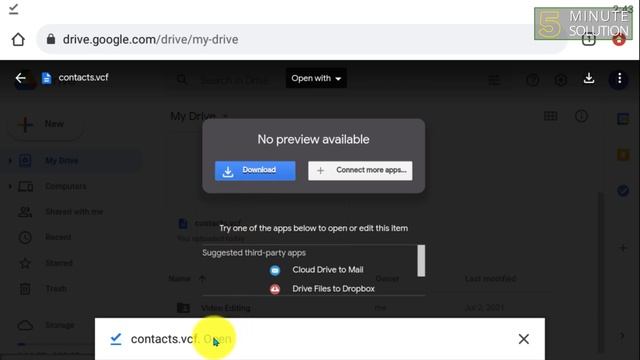Click the search magnifier icon
Image resolution: width=640 pixels, height=360 pixels.
click(182, 80)
